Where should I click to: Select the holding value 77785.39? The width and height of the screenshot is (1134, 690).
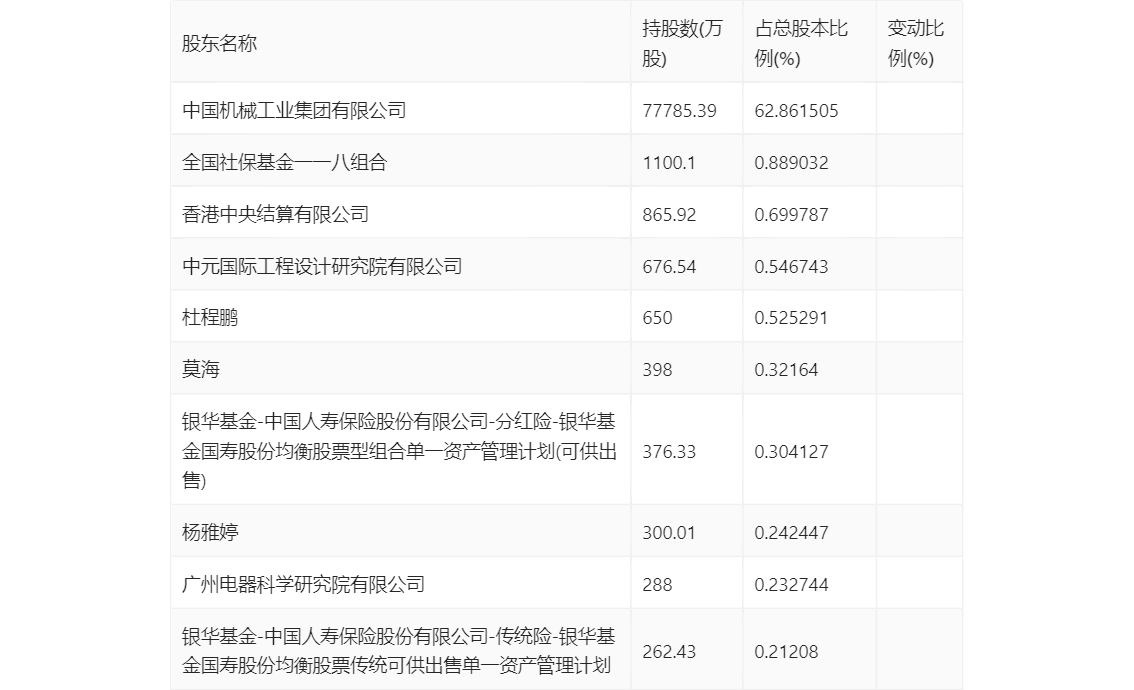point(679,111)
